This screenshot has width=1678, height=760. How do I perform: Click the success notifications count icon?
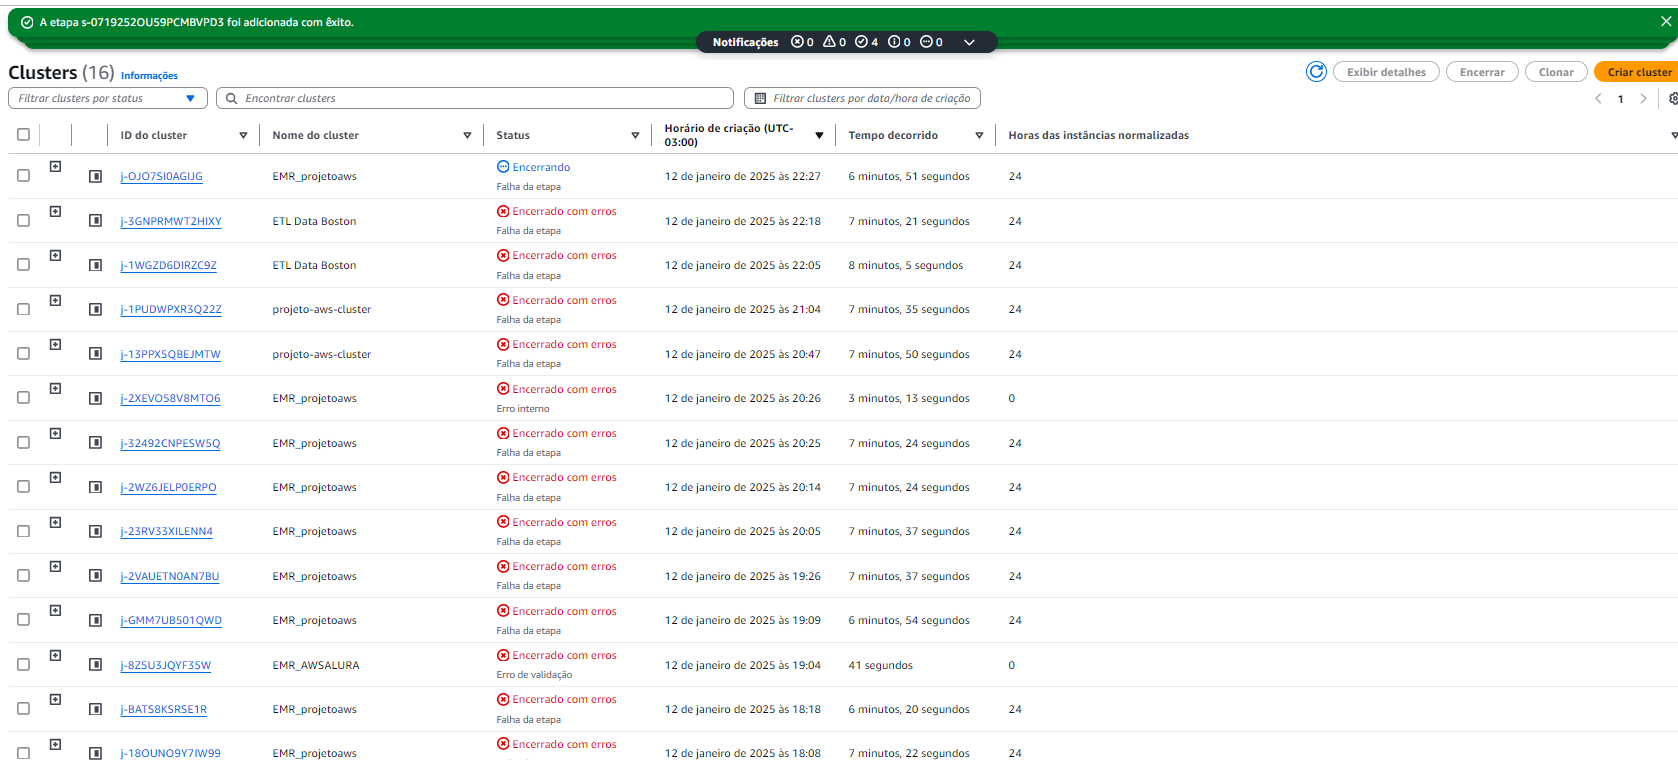[x=861, y=42]
